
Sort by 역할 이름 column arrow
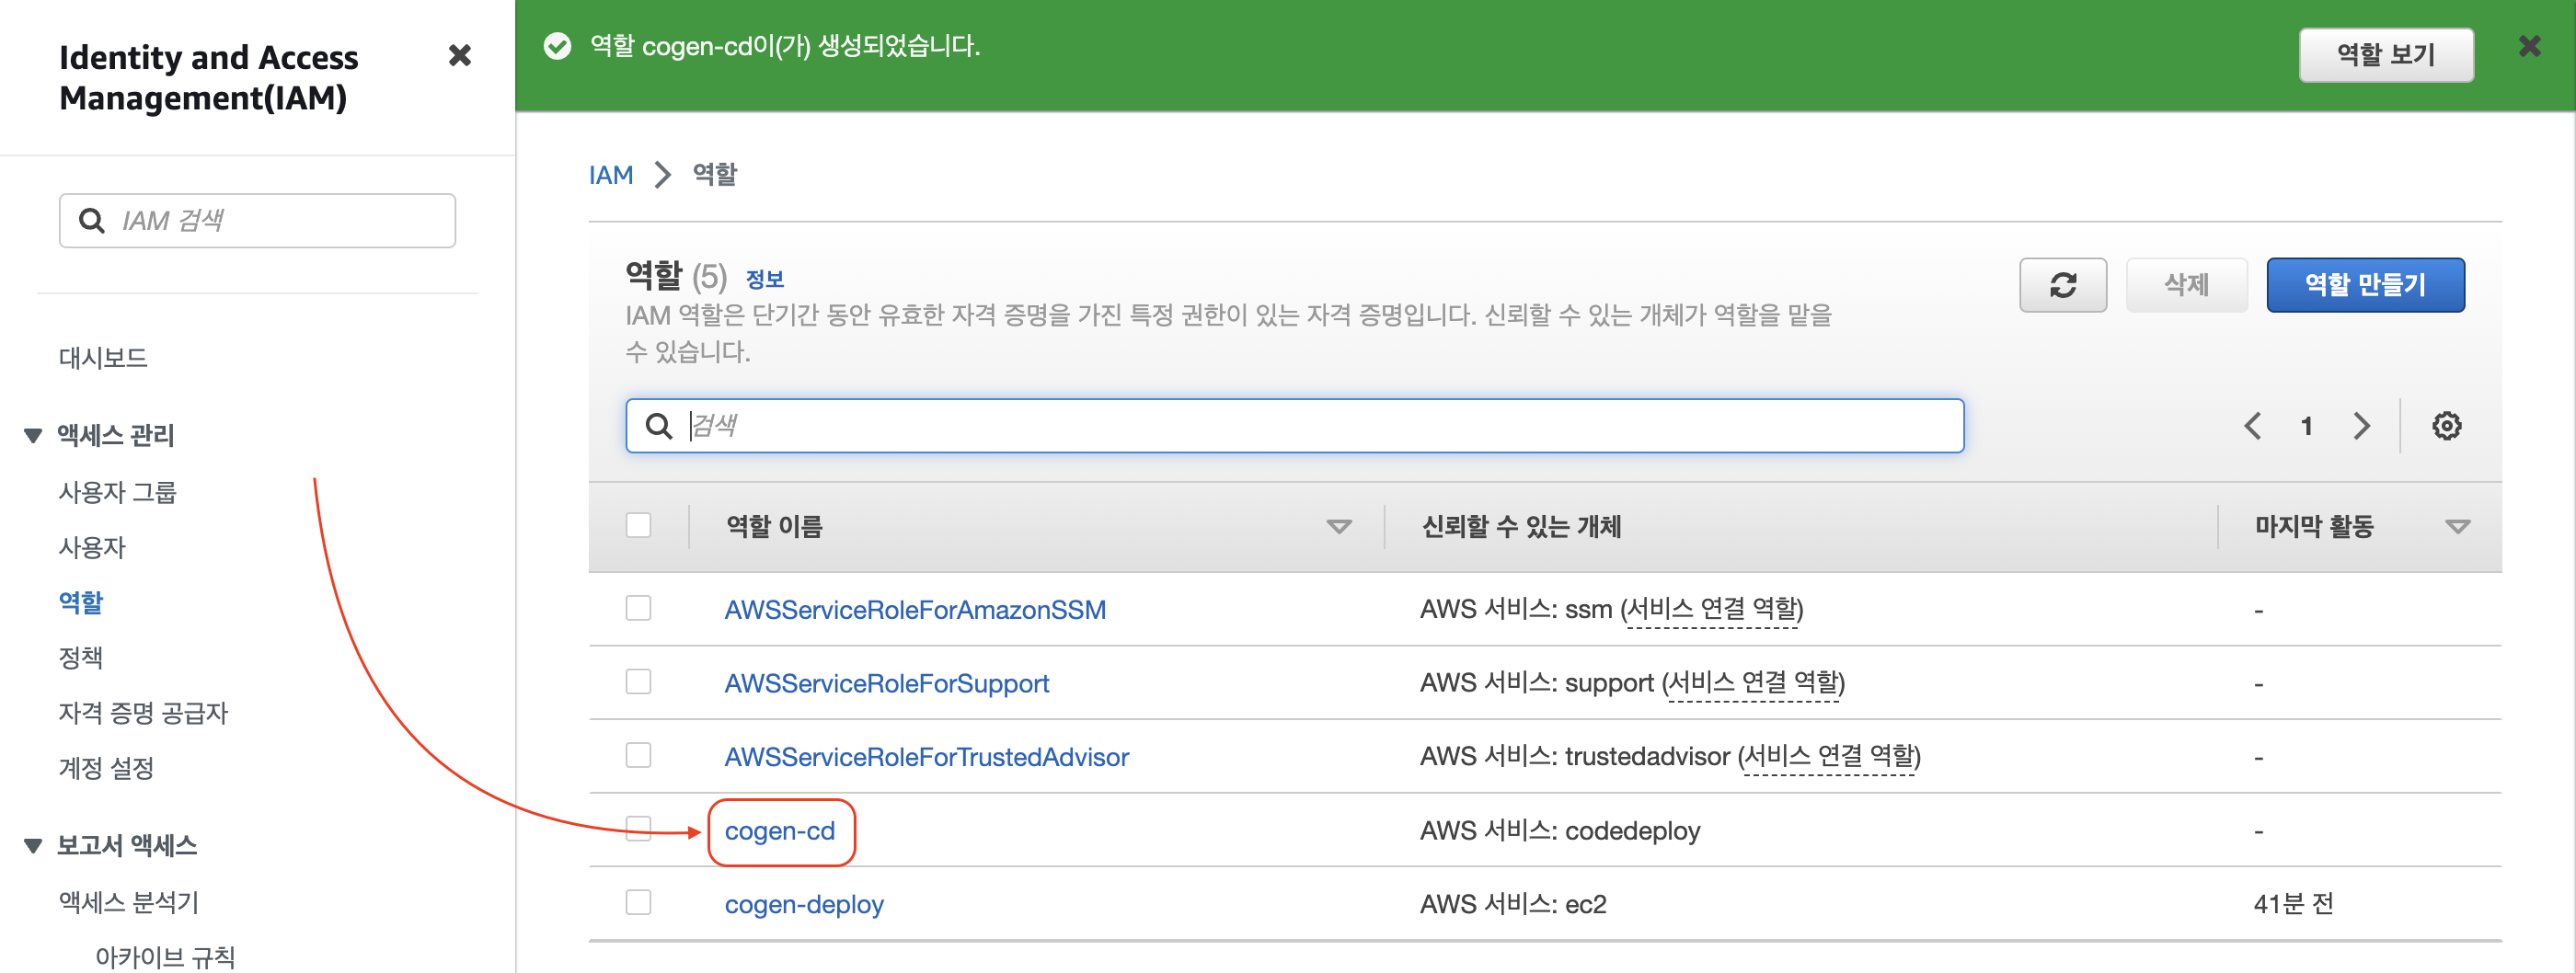click(1338, 527)
